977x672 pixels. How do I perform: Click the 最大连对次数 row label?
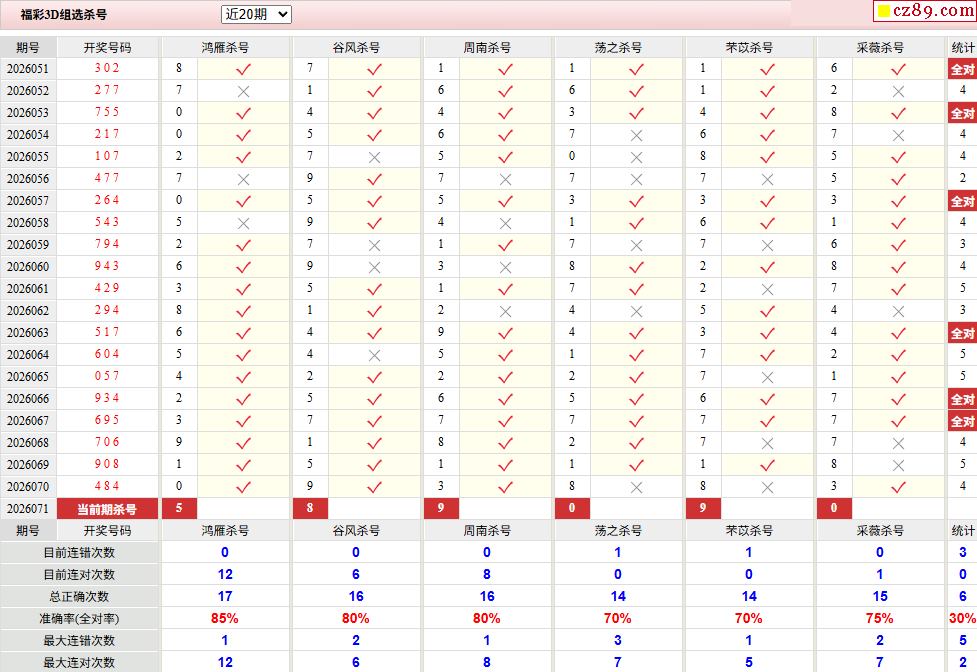[79, 662]
